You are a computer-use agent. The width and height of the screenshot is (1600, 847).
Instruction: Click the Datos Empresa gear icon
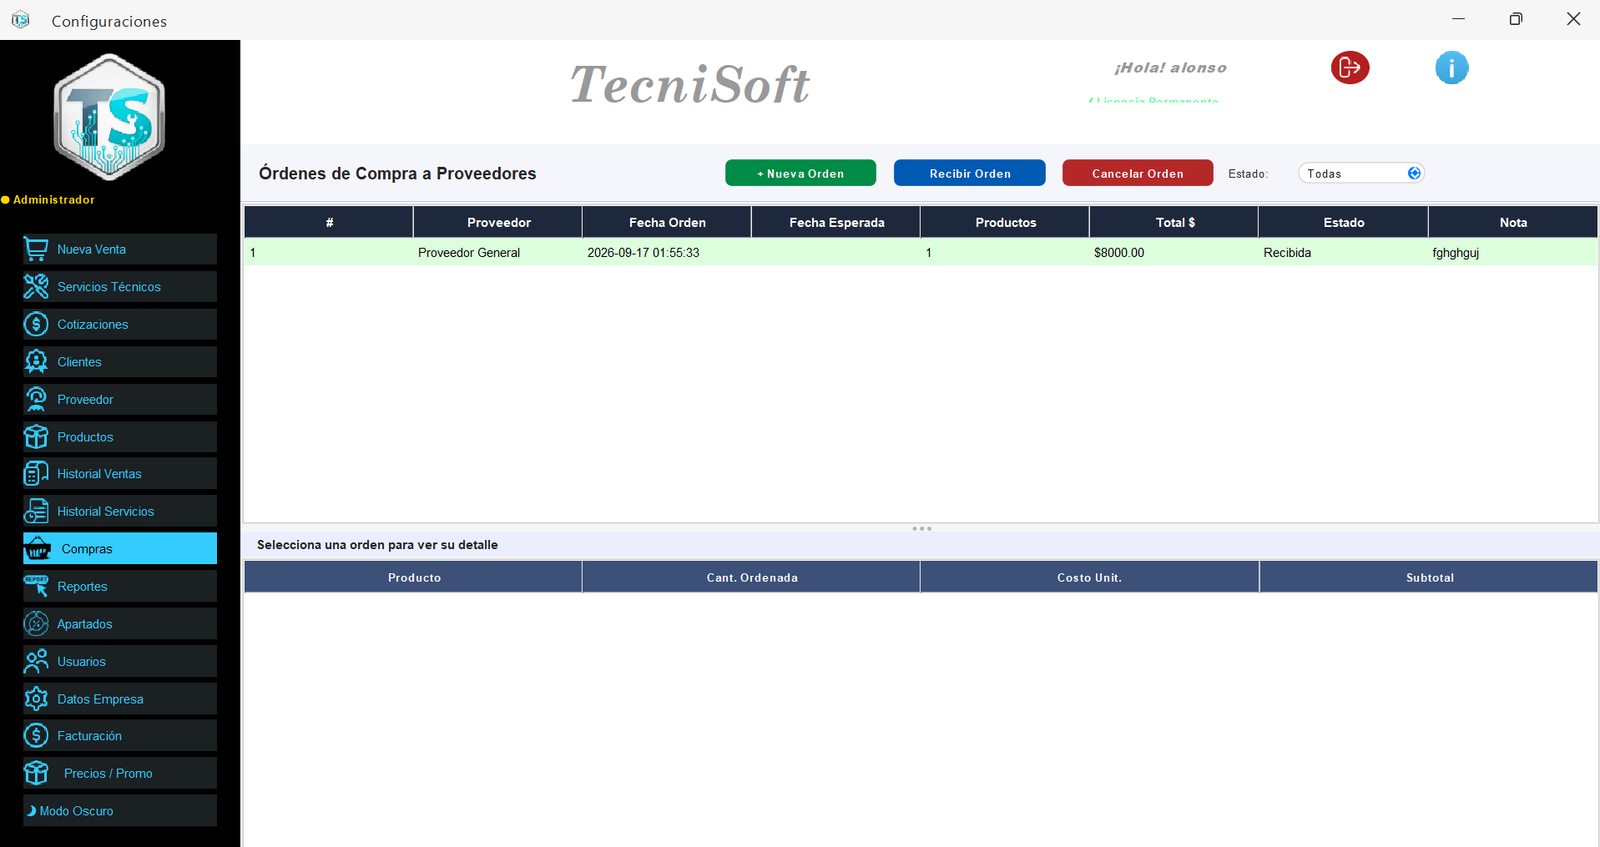pyautogui.click(x=36, y=699)
